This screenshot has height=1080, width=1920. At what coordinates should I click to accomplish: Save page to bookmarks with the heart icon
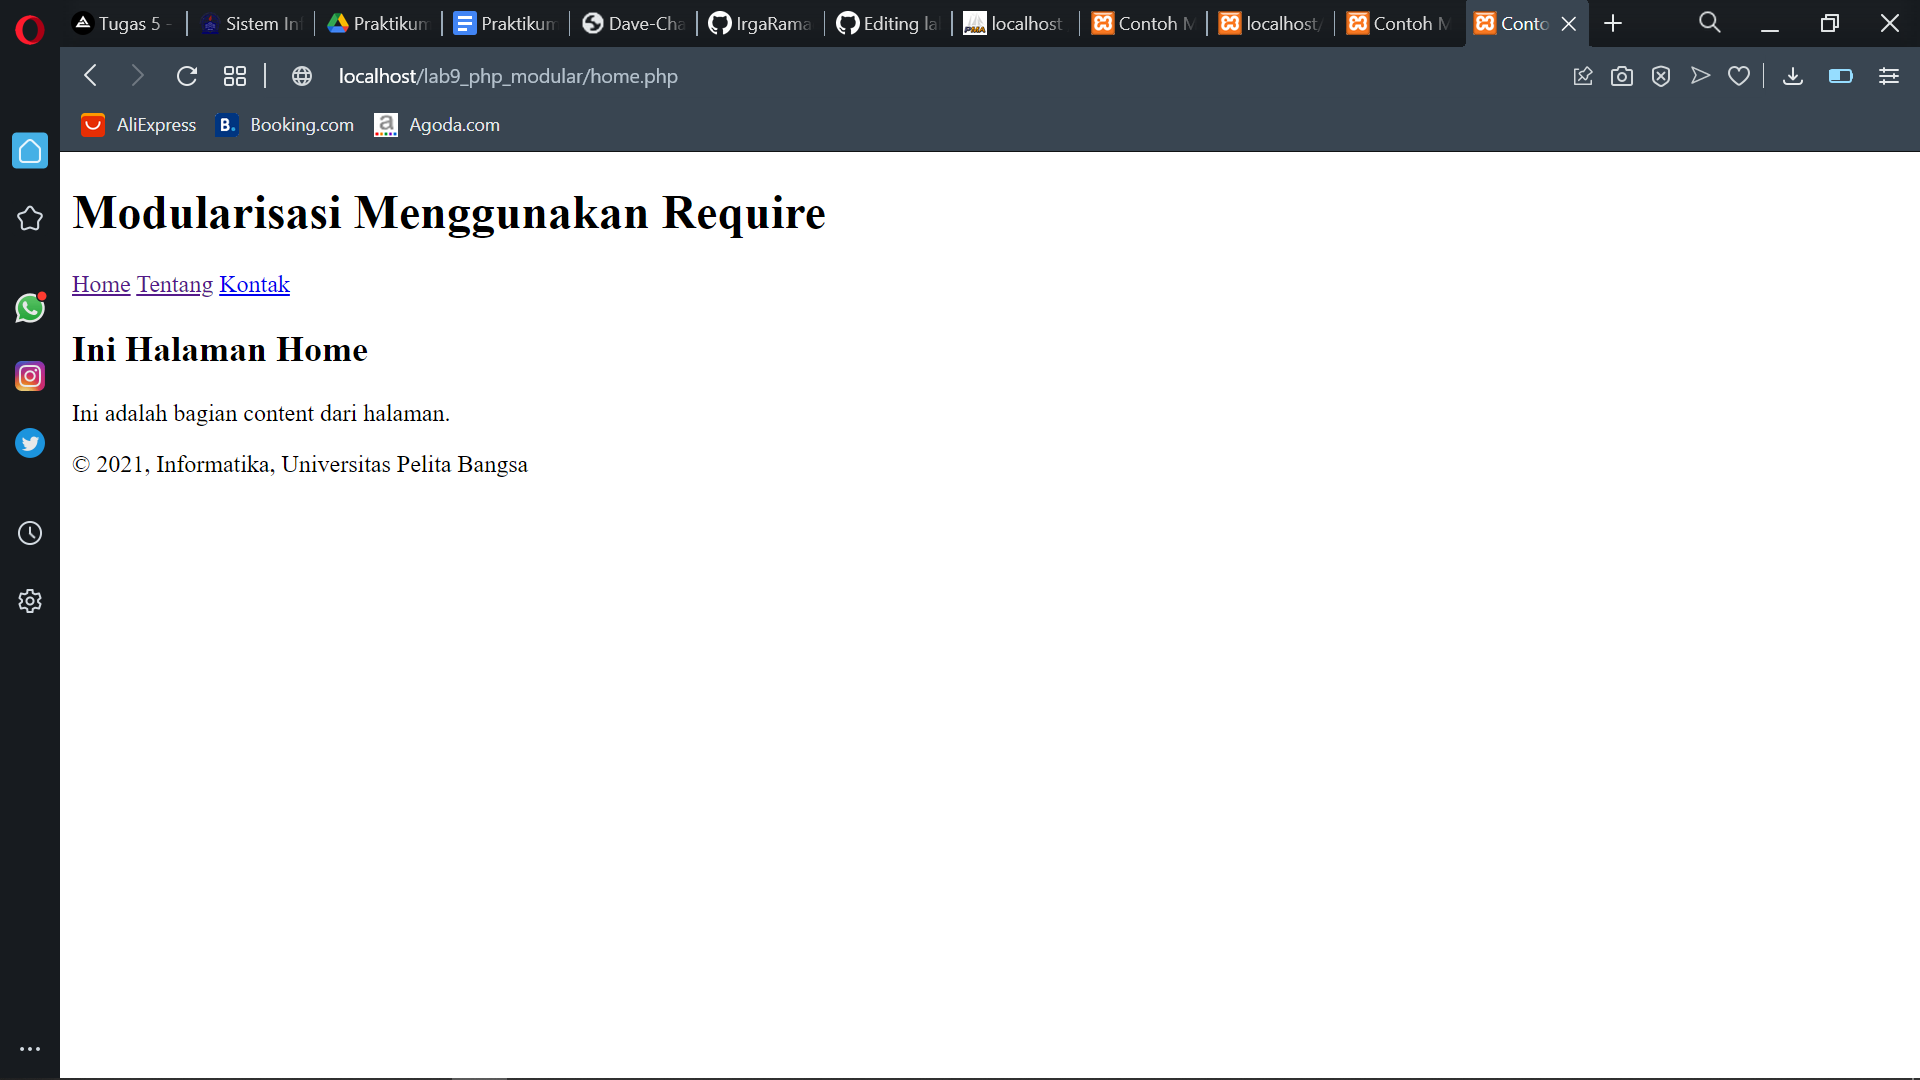[1739, 75]
